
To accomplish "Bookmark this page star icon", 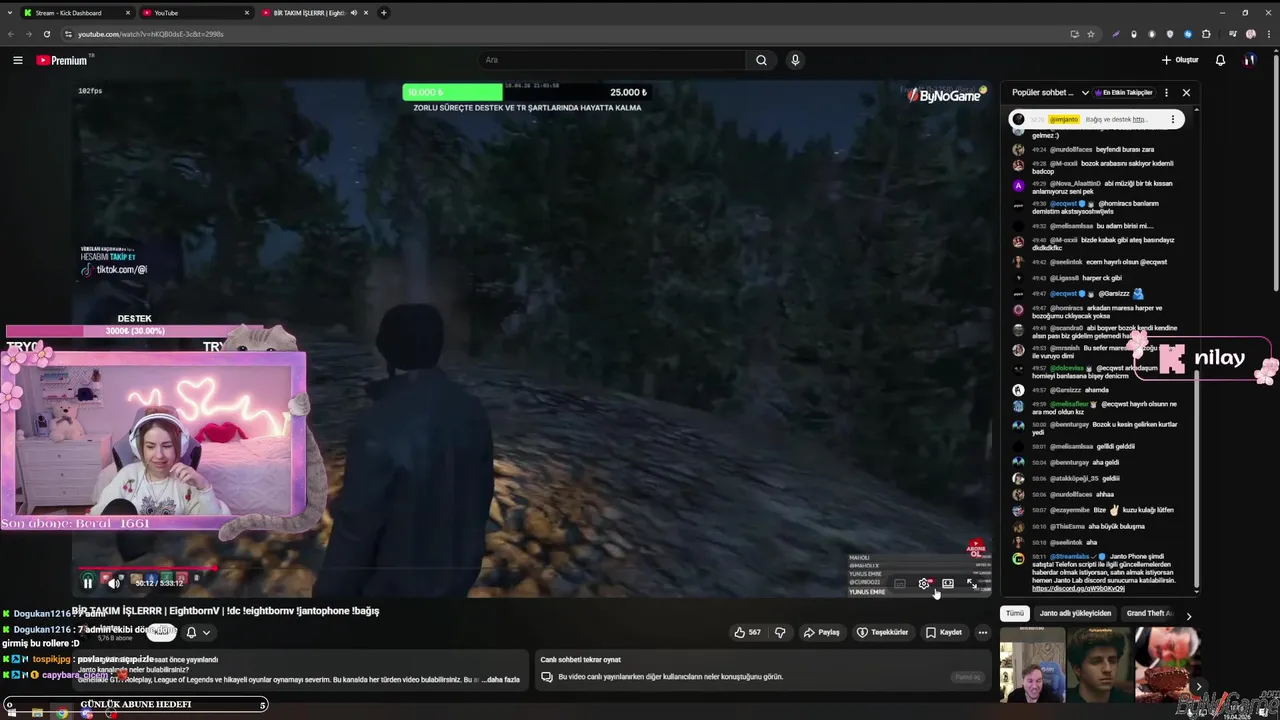I will [1091, 34].
